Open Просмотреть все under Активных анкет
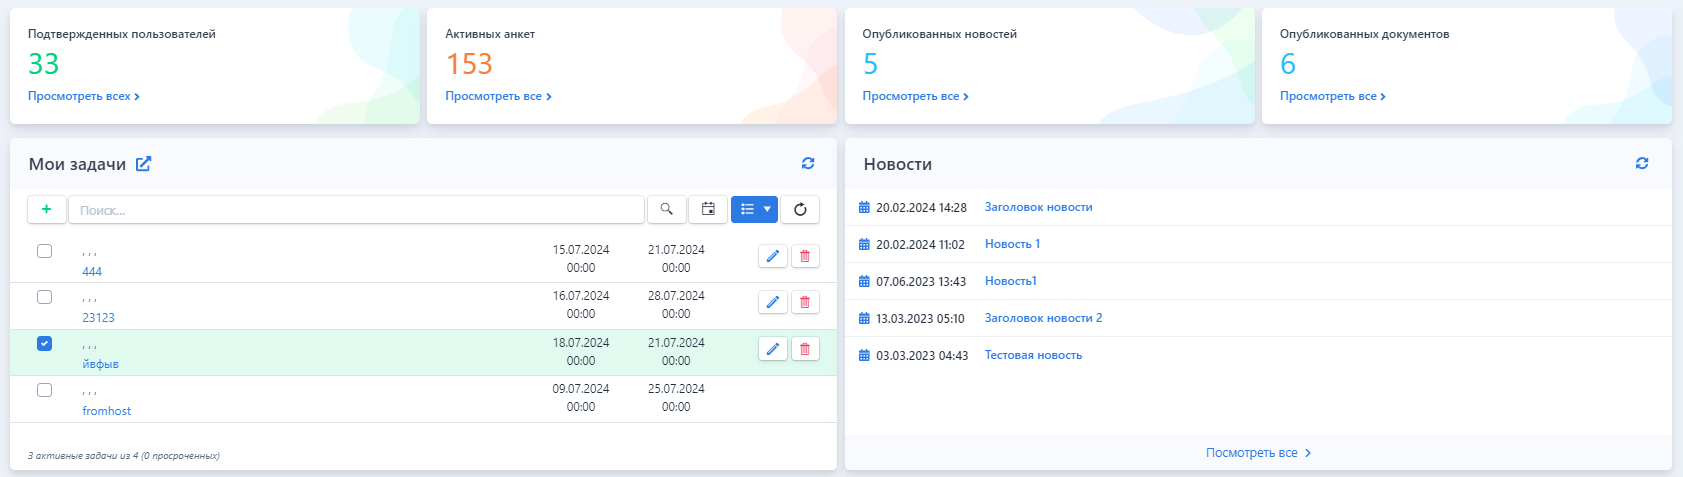 pos(498,96)
